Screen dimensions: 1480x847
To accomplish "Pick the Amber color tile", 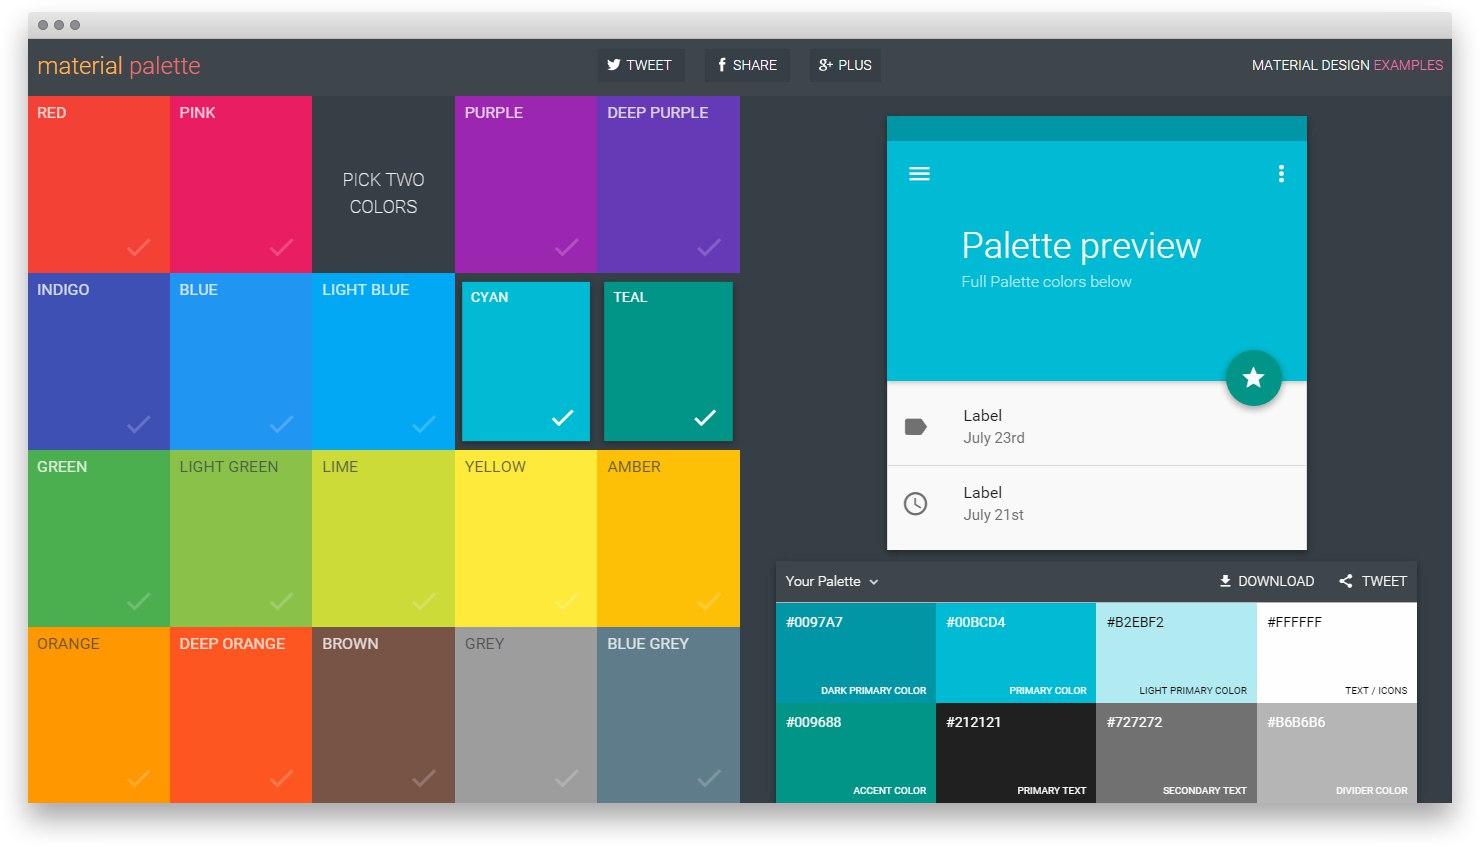I will (668, 538).
